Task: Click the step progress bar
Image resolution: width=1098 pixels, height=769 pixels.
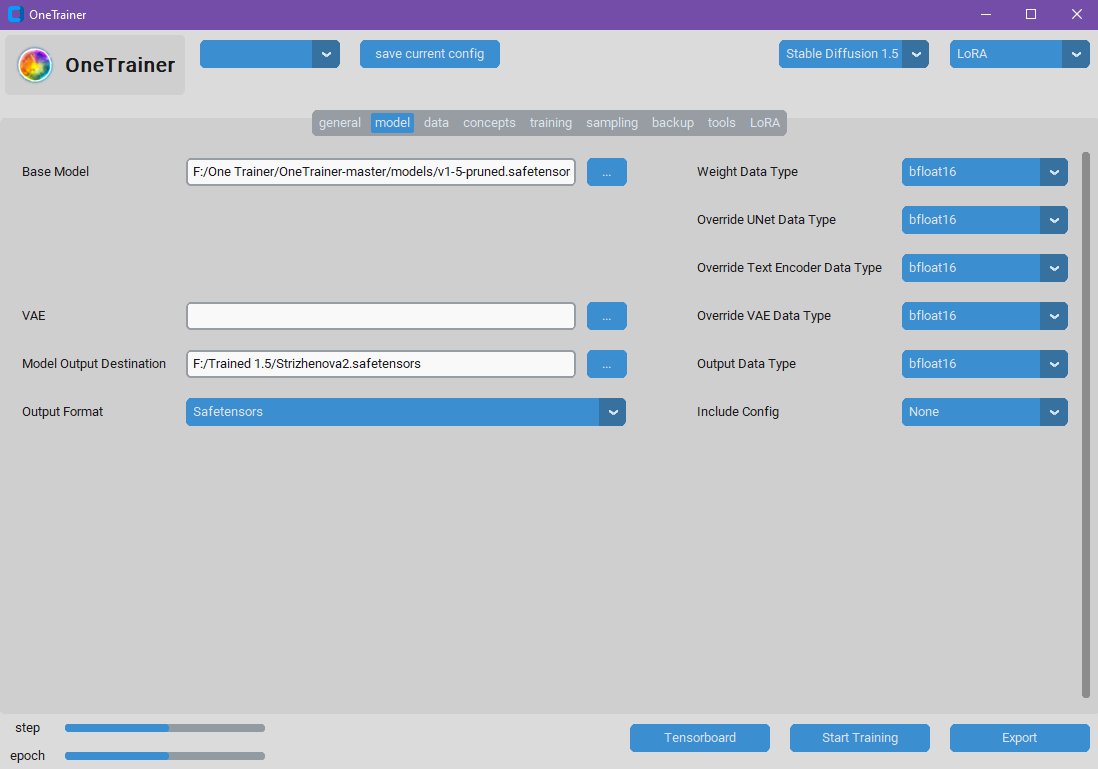Action: pos(165,728)
